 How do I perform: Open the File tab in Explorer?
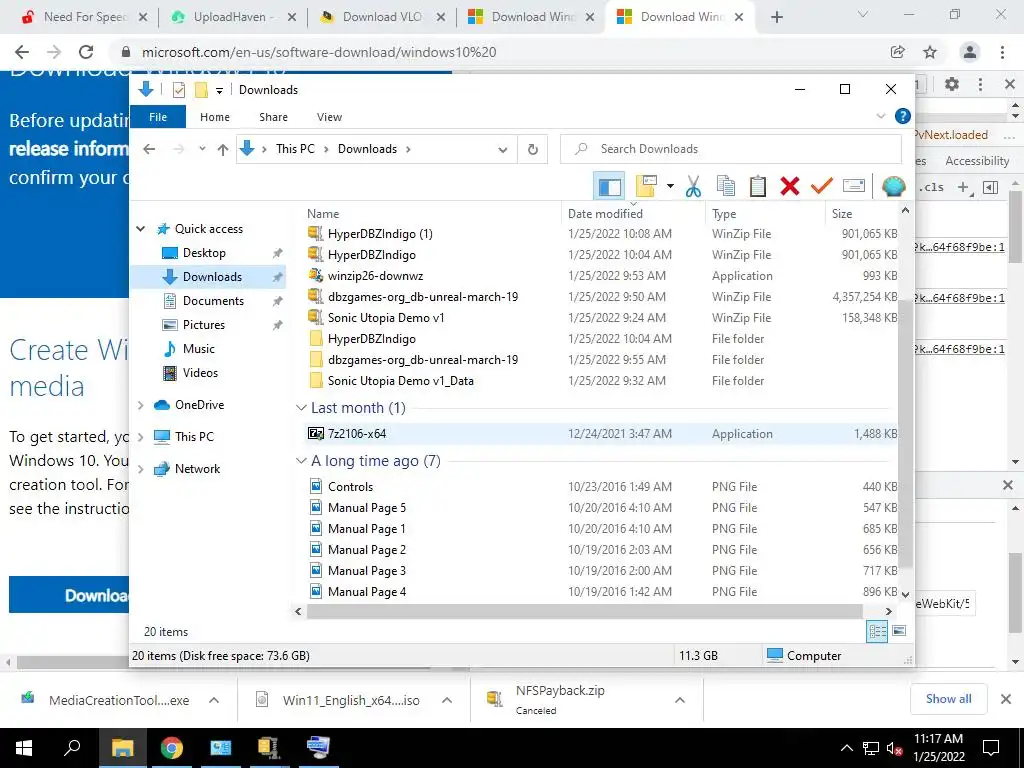[x=158, y=117]
